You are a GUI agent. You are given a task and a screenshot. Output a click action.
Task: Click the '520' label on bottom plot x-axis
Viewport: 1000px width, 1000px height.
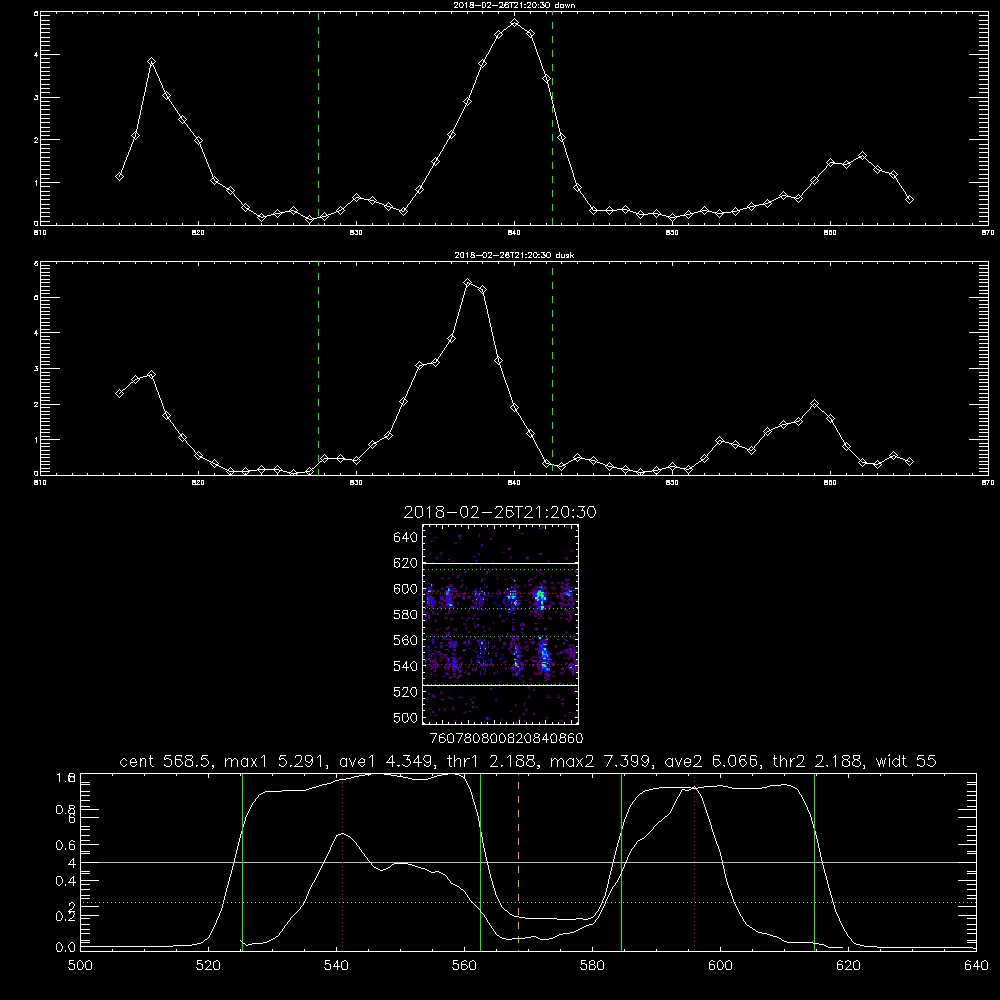[x=208, y=966]
